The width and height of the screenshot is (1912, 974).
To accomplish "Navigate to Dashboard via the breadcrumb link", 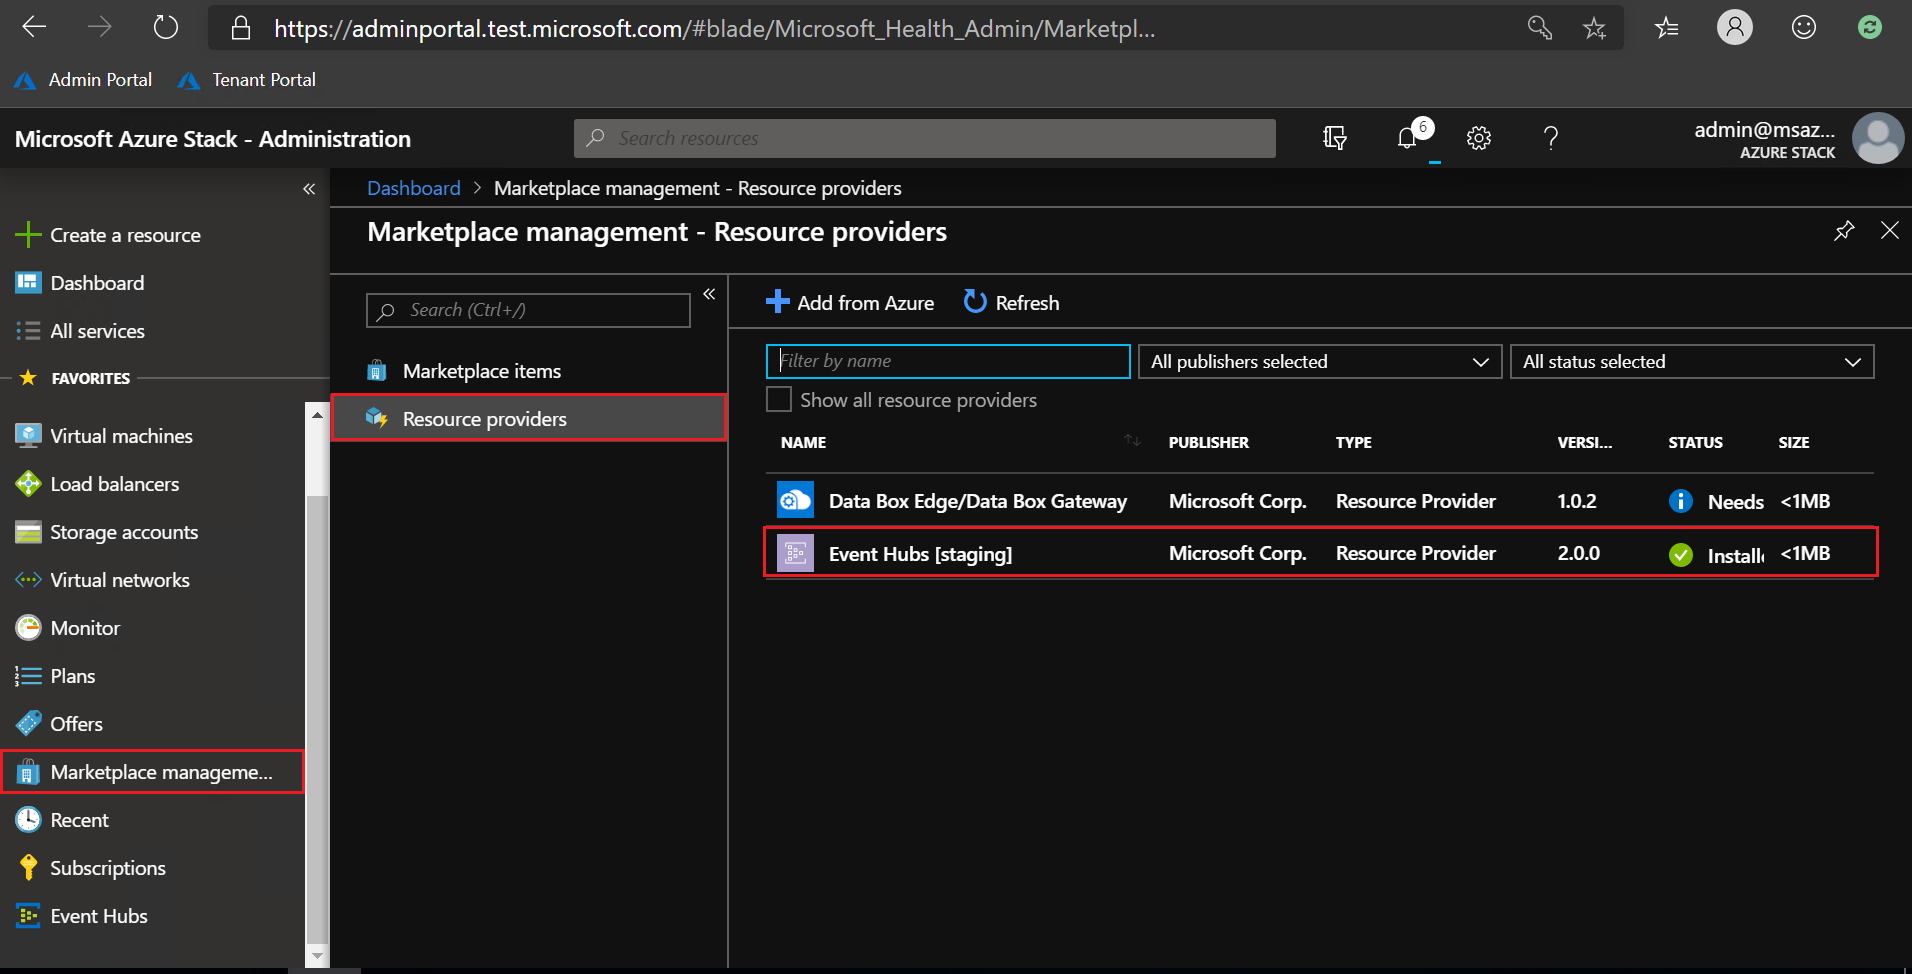I will click(413, 187).
